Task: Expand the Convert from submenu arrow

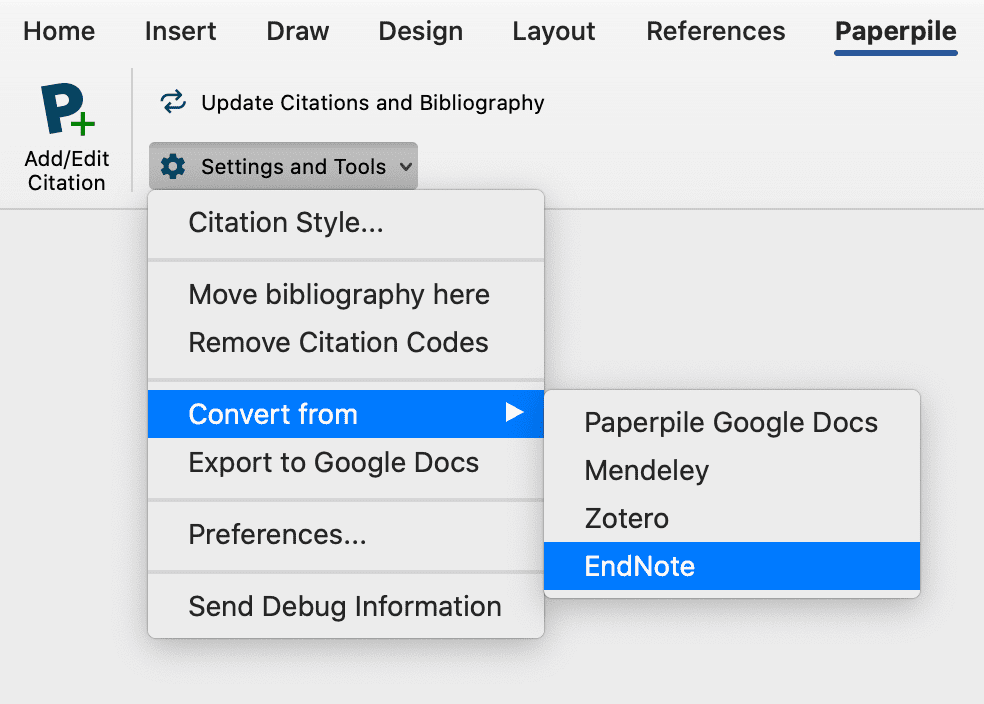Action: point(514,413)
